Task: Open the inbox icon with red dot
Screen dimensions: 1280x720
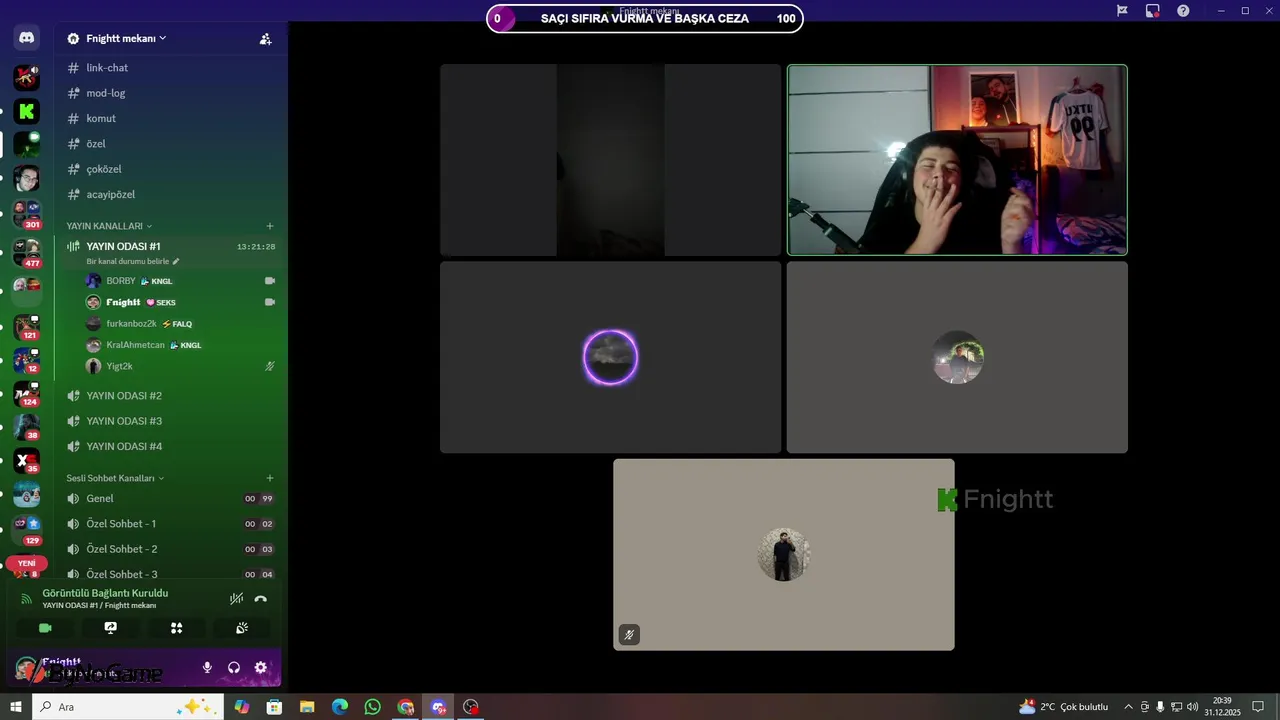Action: [x=1153, y=10]
